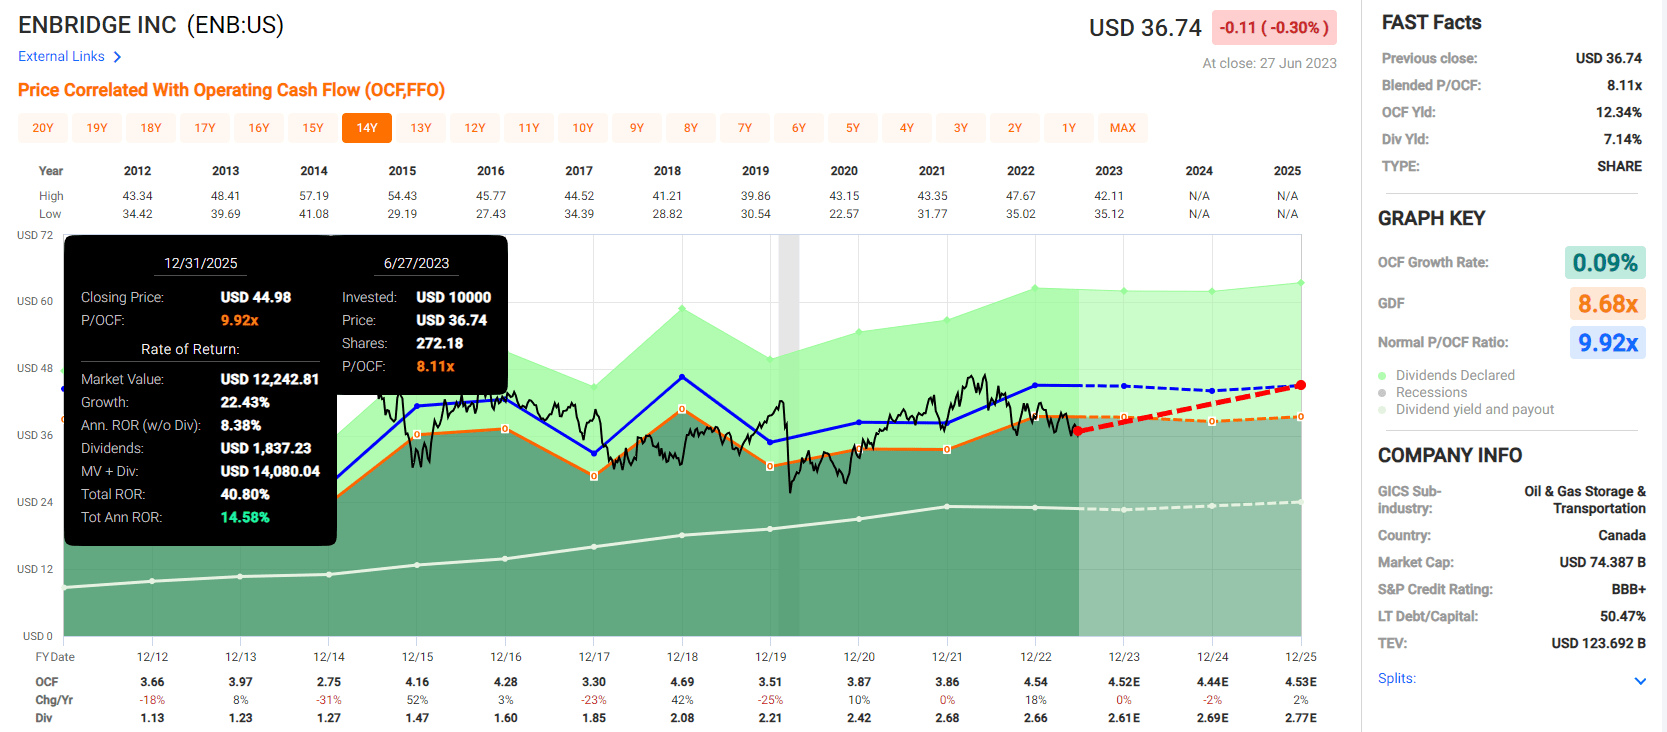
Task: Click the GDF 8.68x orange swatch
Action: pos(1607,303)
